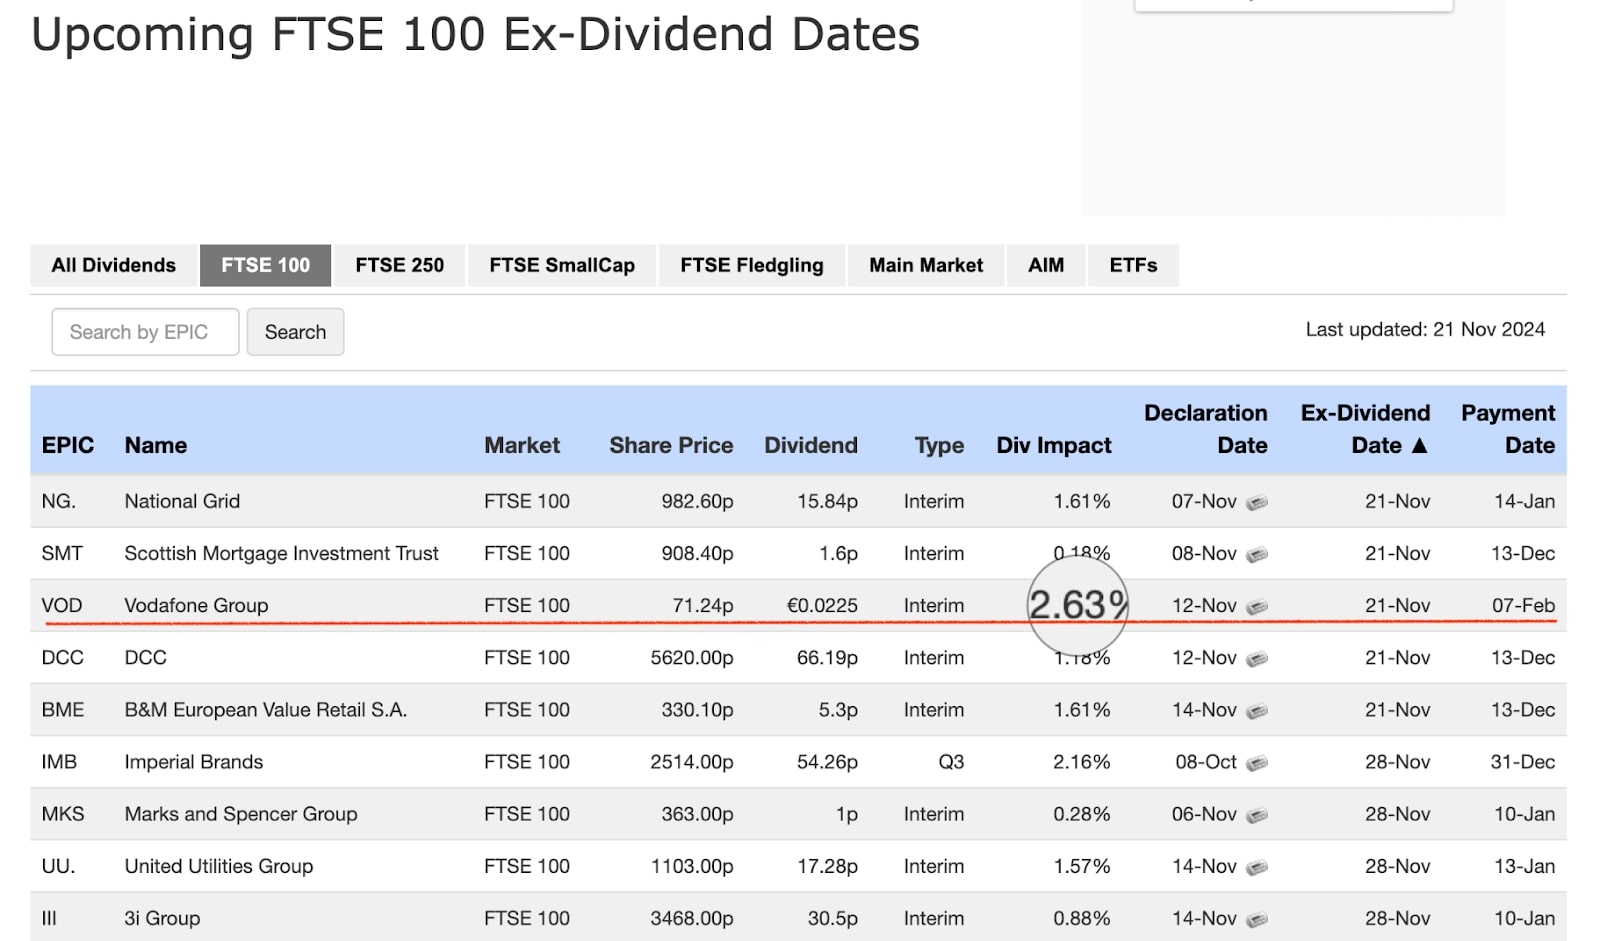Select the FTSE 100 tab
The image size is (1600, 941).
point(265,265)
